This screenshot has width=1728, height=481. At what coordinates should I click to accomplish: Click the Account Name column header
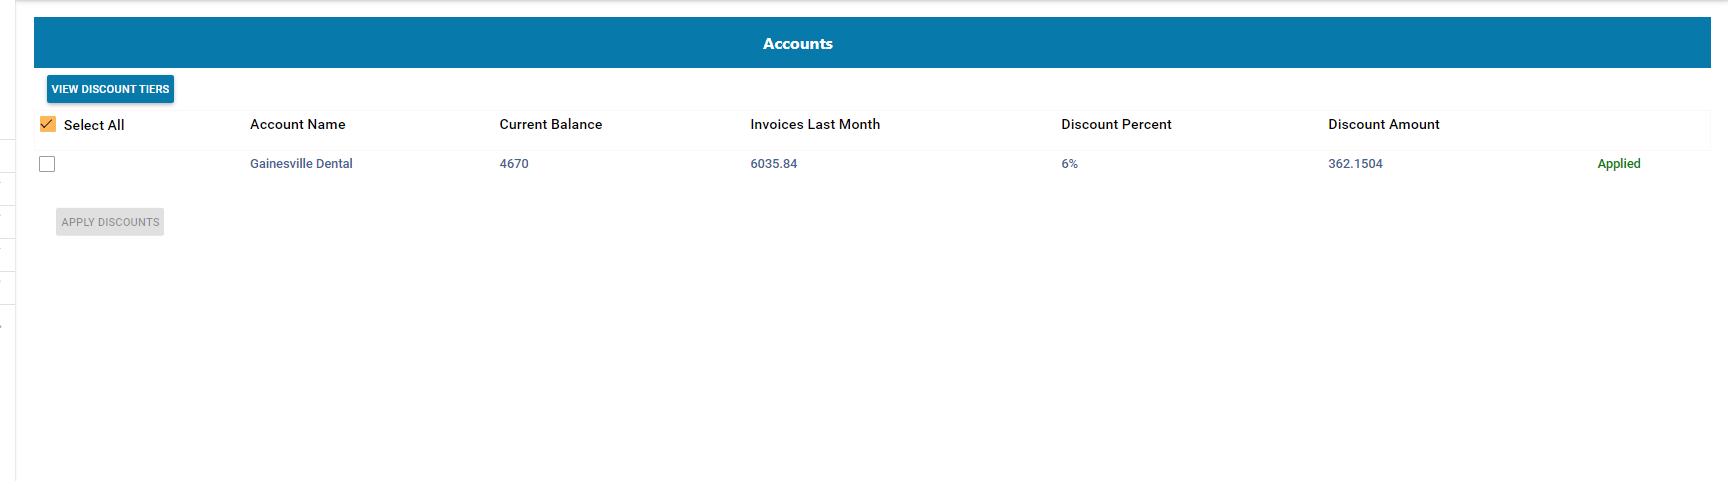pyautogui.click(x=298, y=124)
